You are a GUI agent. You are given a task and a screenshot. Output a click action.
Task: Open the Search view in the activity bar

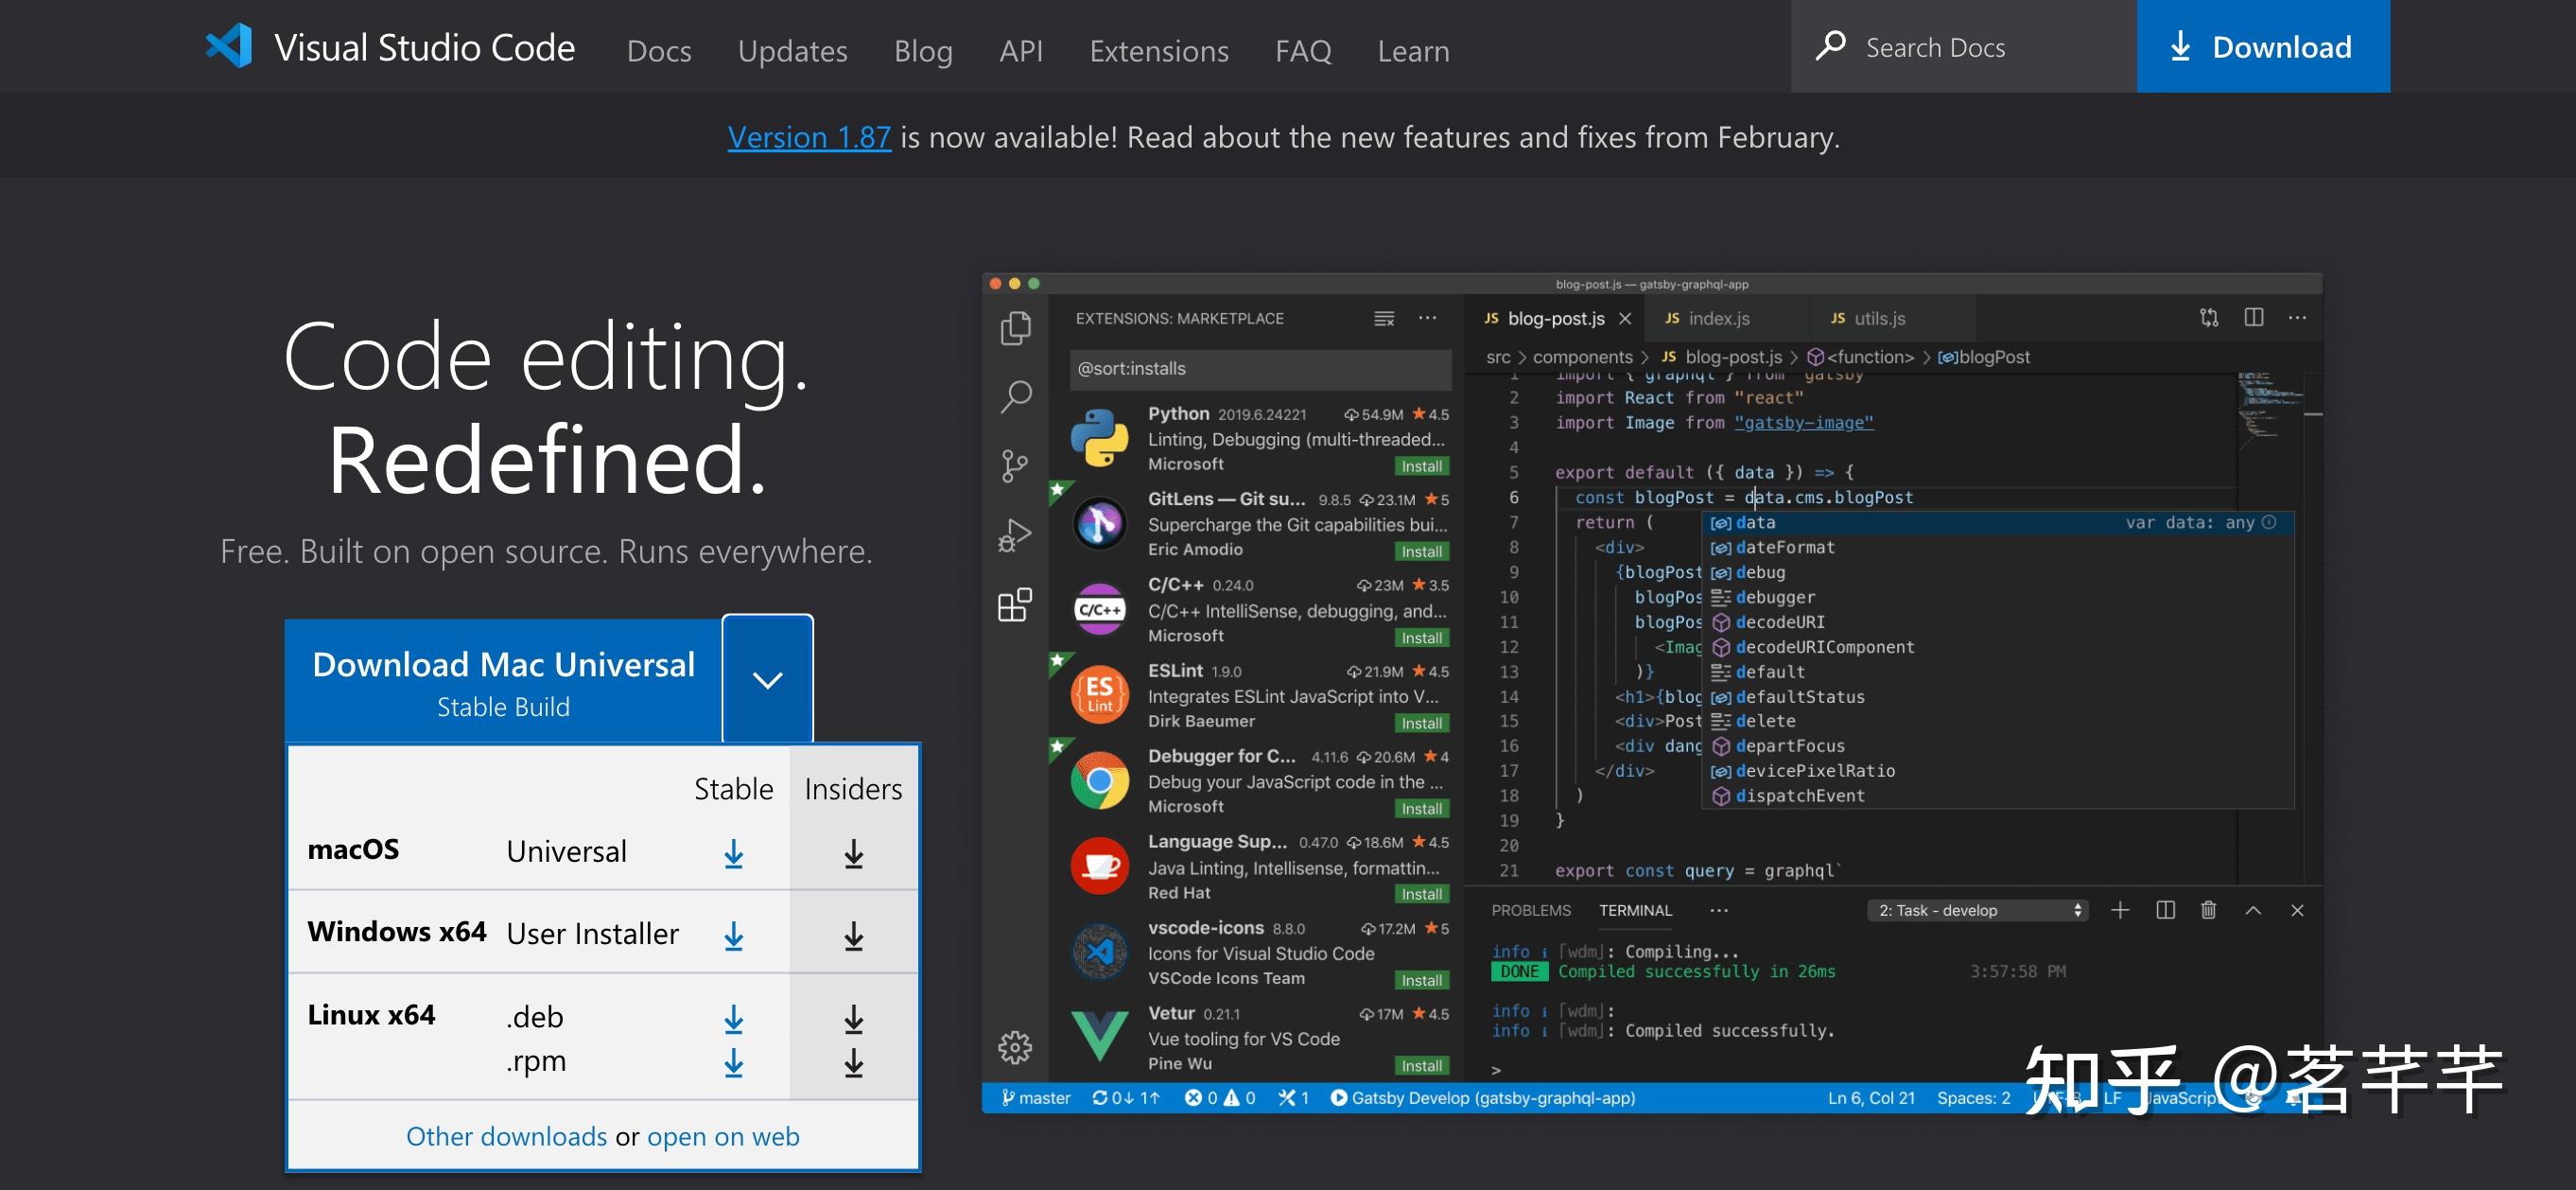tap(1015, 396)
